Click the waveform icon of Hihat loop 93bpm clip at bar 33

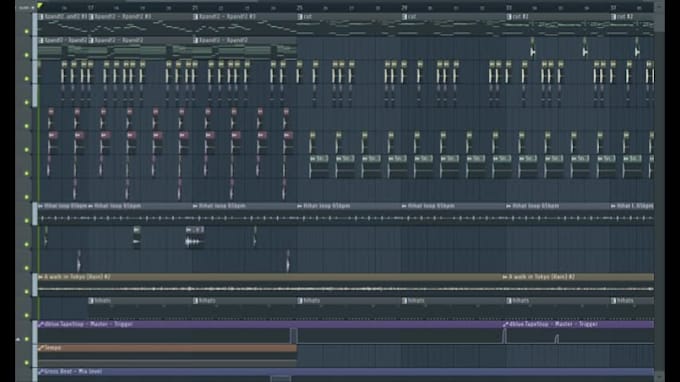(509, 206)
